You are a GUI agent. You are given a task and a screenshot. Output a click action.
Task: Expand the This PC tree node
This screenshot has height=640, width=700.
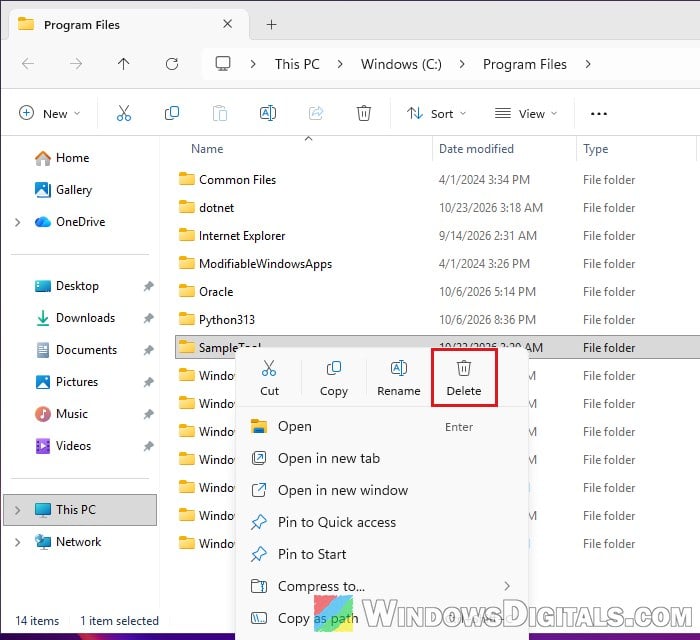17,510
